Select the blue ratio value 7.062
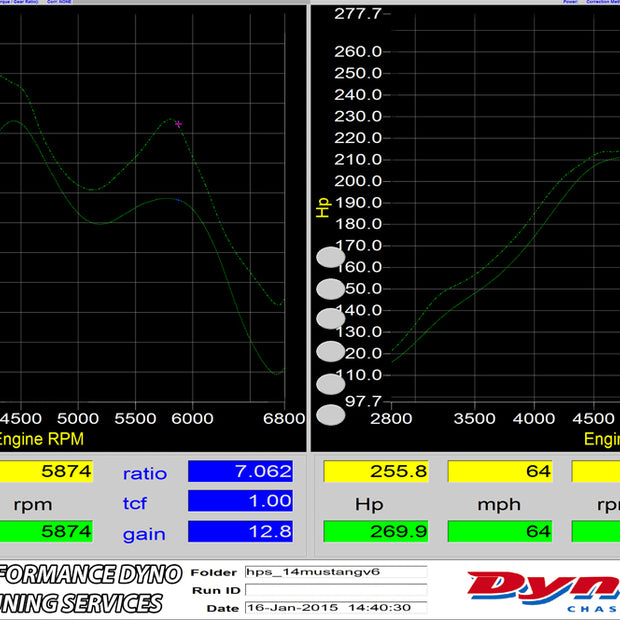This screenshot has height=620, width=620. tap(240, 471)
